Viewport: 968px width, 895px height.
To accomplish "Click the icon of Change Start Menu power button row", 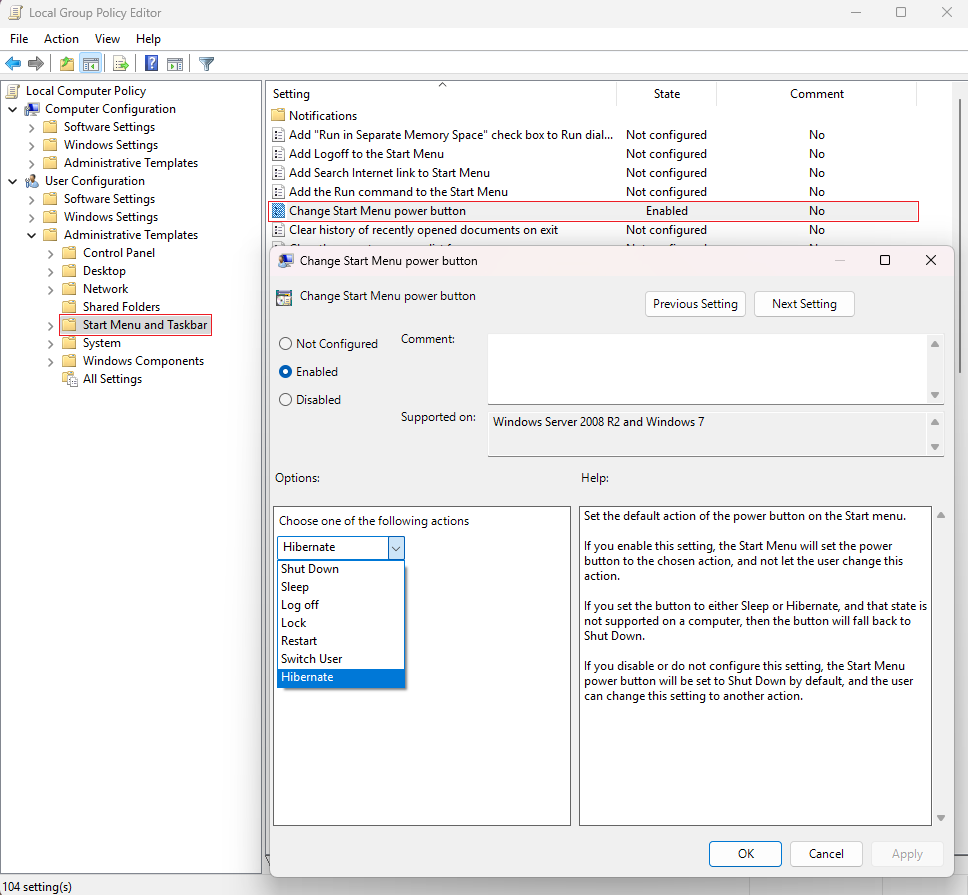I will (x=278, y=210).
